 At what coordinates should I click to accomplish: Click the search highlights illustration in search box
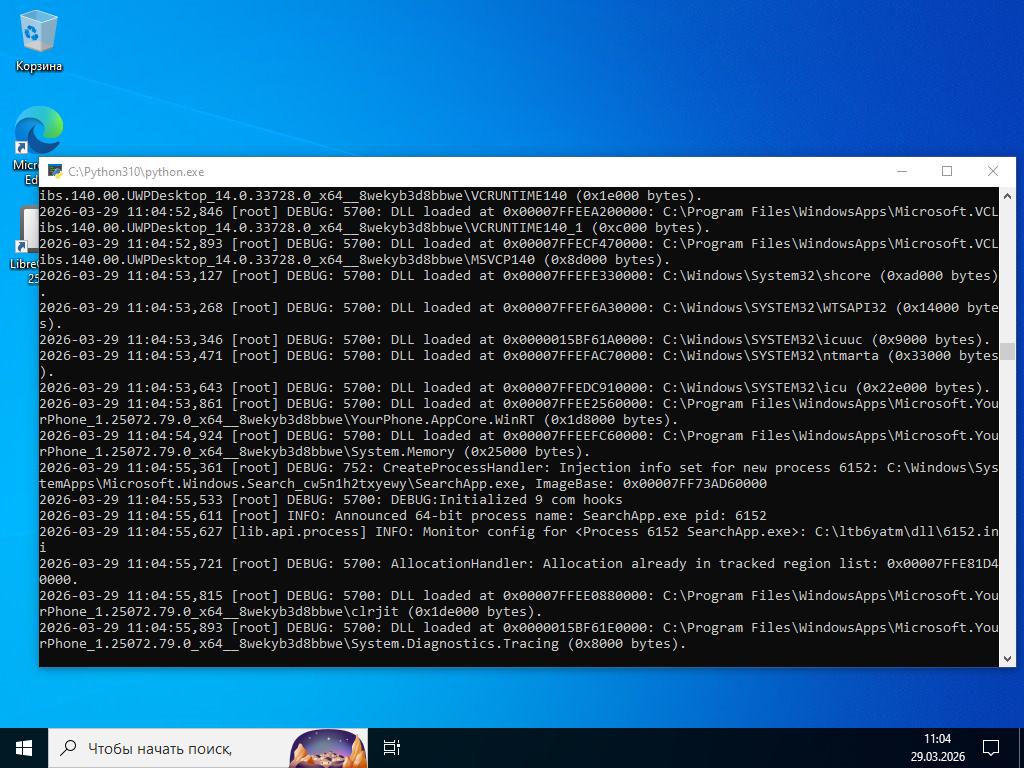327,748
